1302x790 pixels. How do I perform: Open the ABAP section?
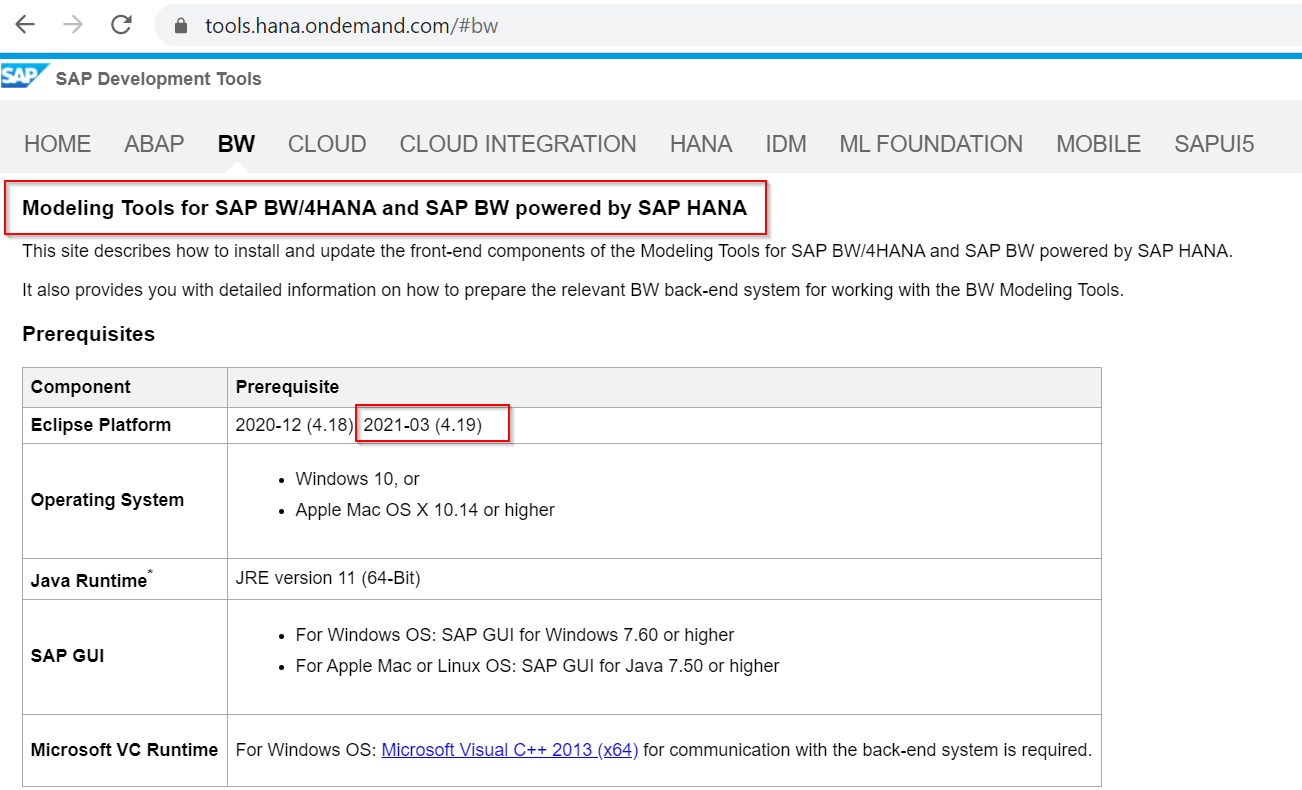tap(154, 143)
